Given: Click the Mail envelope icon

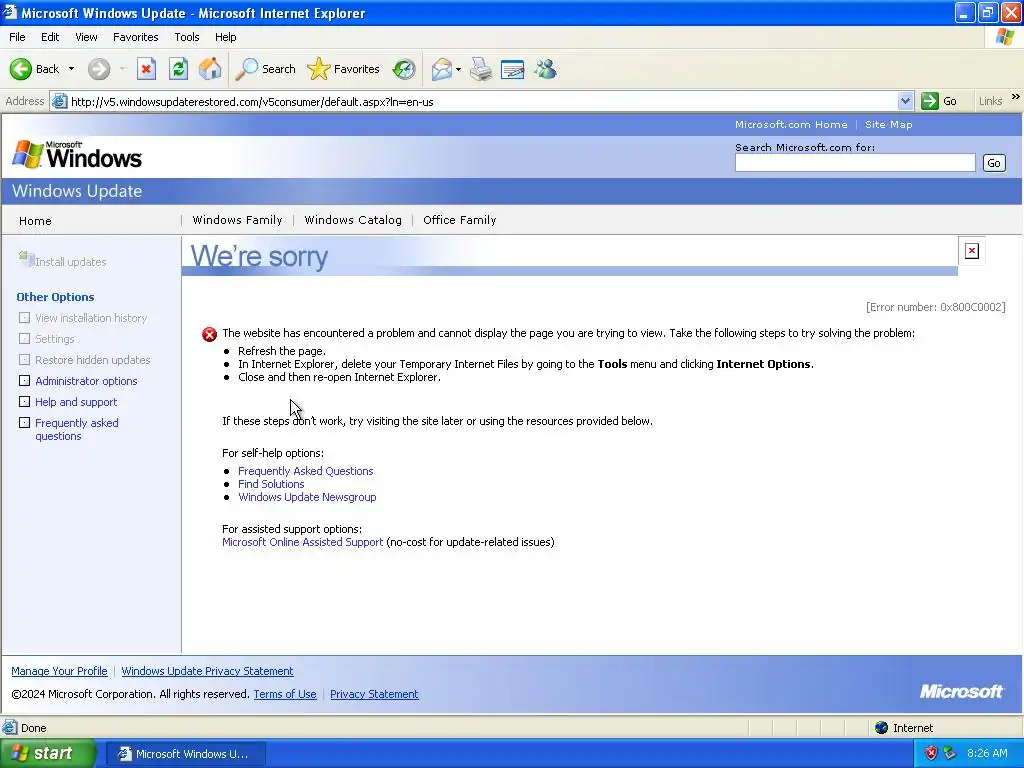Looking at the screenshot, I should [x=442, y=69].
